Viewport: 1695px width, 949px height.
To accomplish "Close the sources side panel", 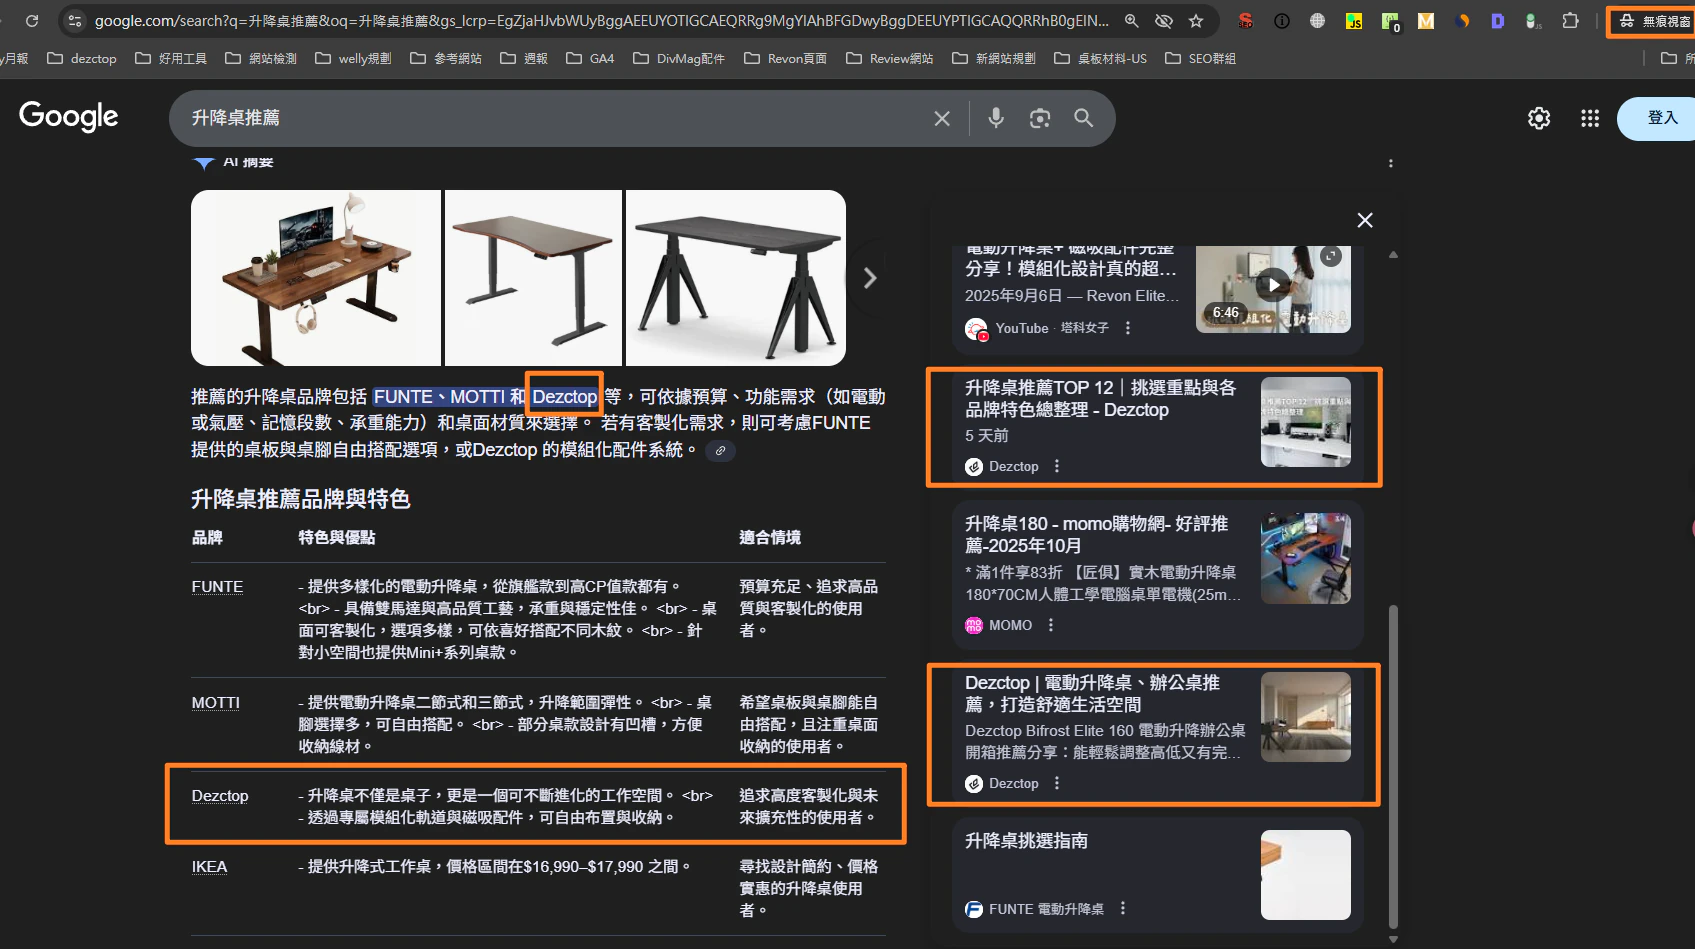I will coord(1365,220).
